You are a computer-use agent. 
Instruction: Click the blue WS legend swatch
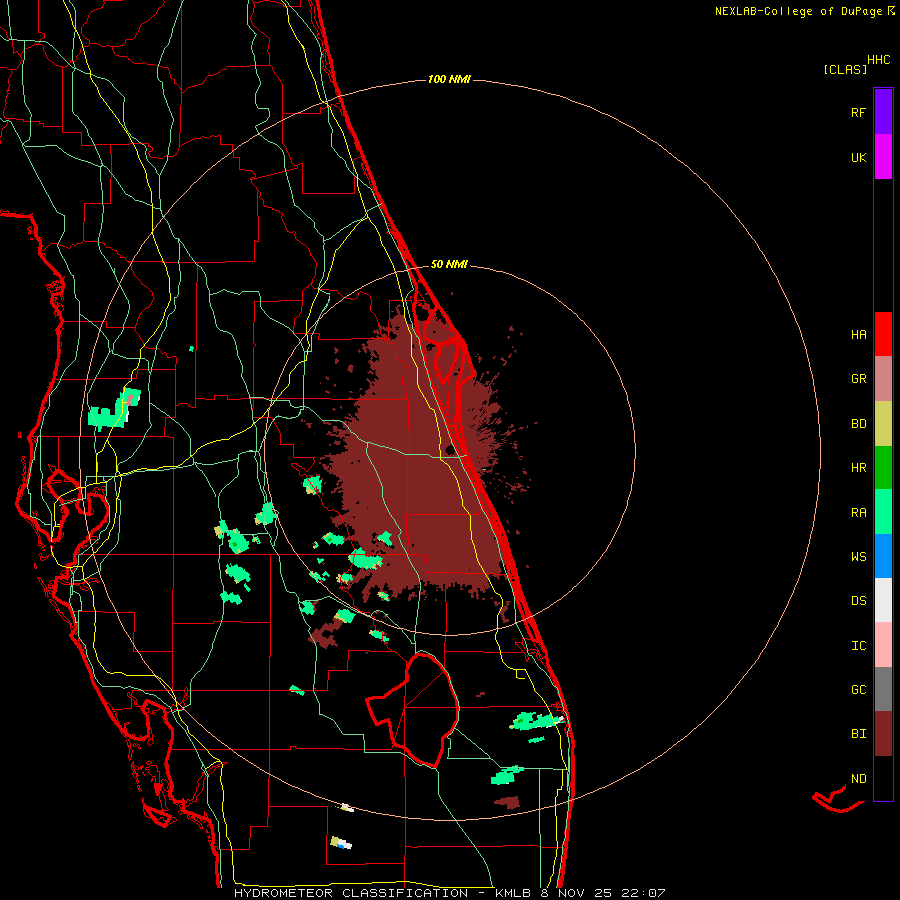(883, 556)
